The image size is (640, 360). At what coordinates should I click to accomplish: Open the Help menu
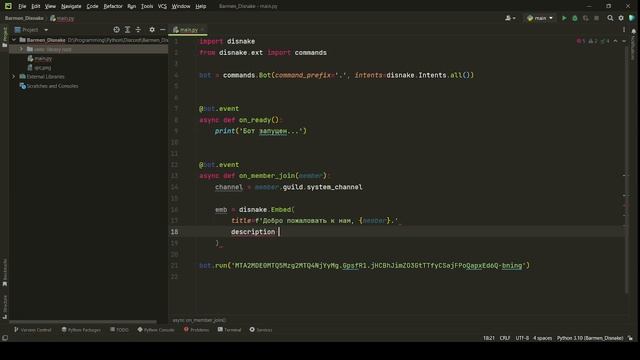200,6
